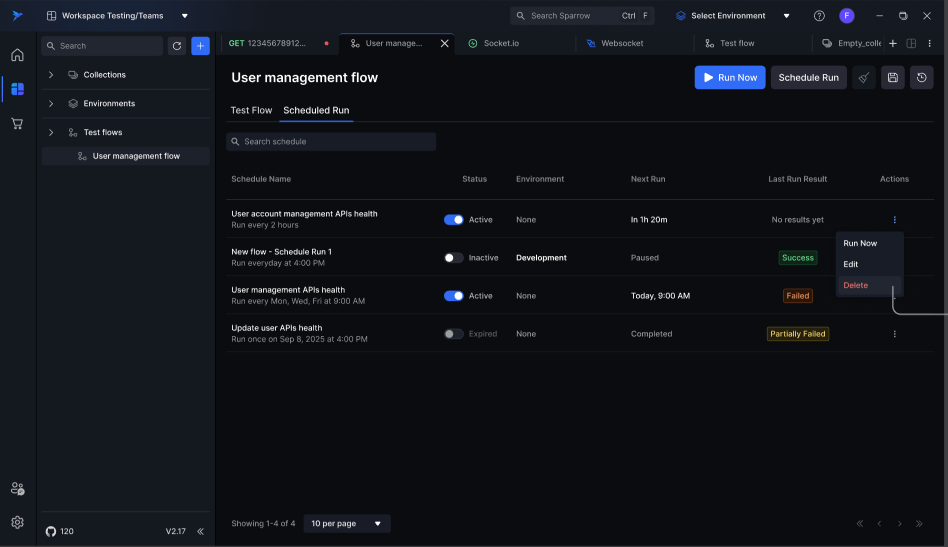This screenshot has height=547, width=948.
Task: Enable the New flow - Schedule Run 1 toggle
Action: click(x=453, y=258)
